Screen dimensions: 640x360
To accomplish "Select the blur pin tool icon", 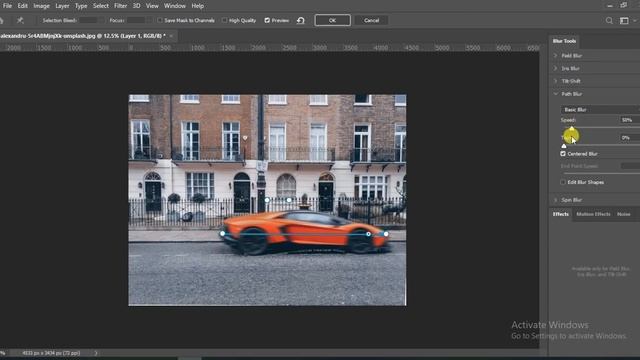I will click(x=20, y=20).
